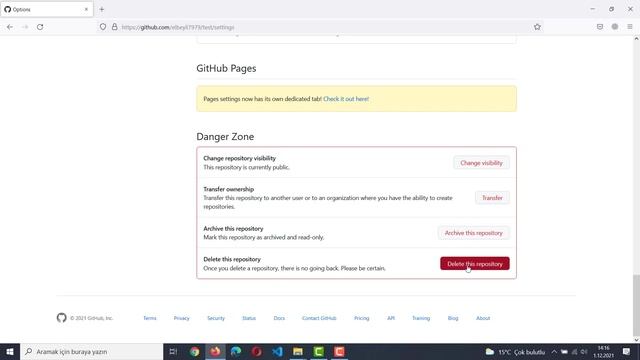640x360 pixels.
Task: Open the Pocket save icon
Action: point(600,27)
